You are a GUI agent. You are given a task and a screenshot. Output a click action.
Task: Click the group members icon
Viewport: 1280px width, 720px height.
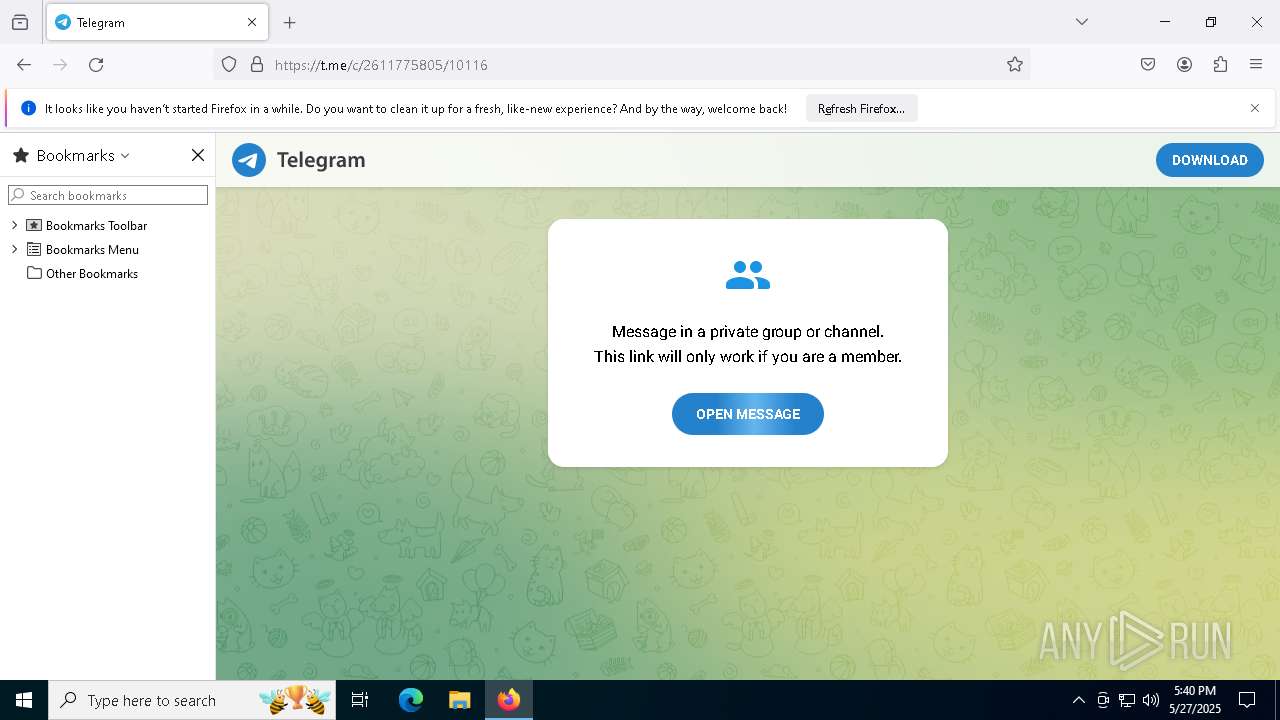point(748,275)
